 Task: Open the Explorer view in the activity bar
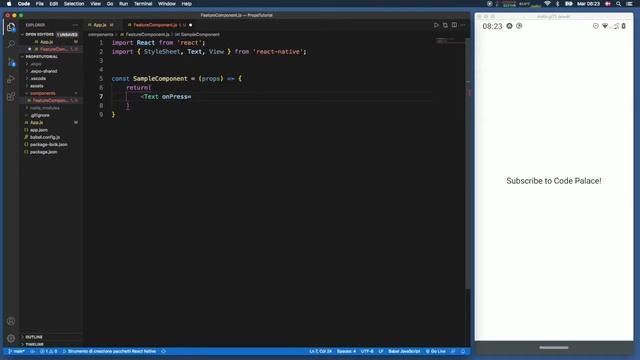(11, 27)
